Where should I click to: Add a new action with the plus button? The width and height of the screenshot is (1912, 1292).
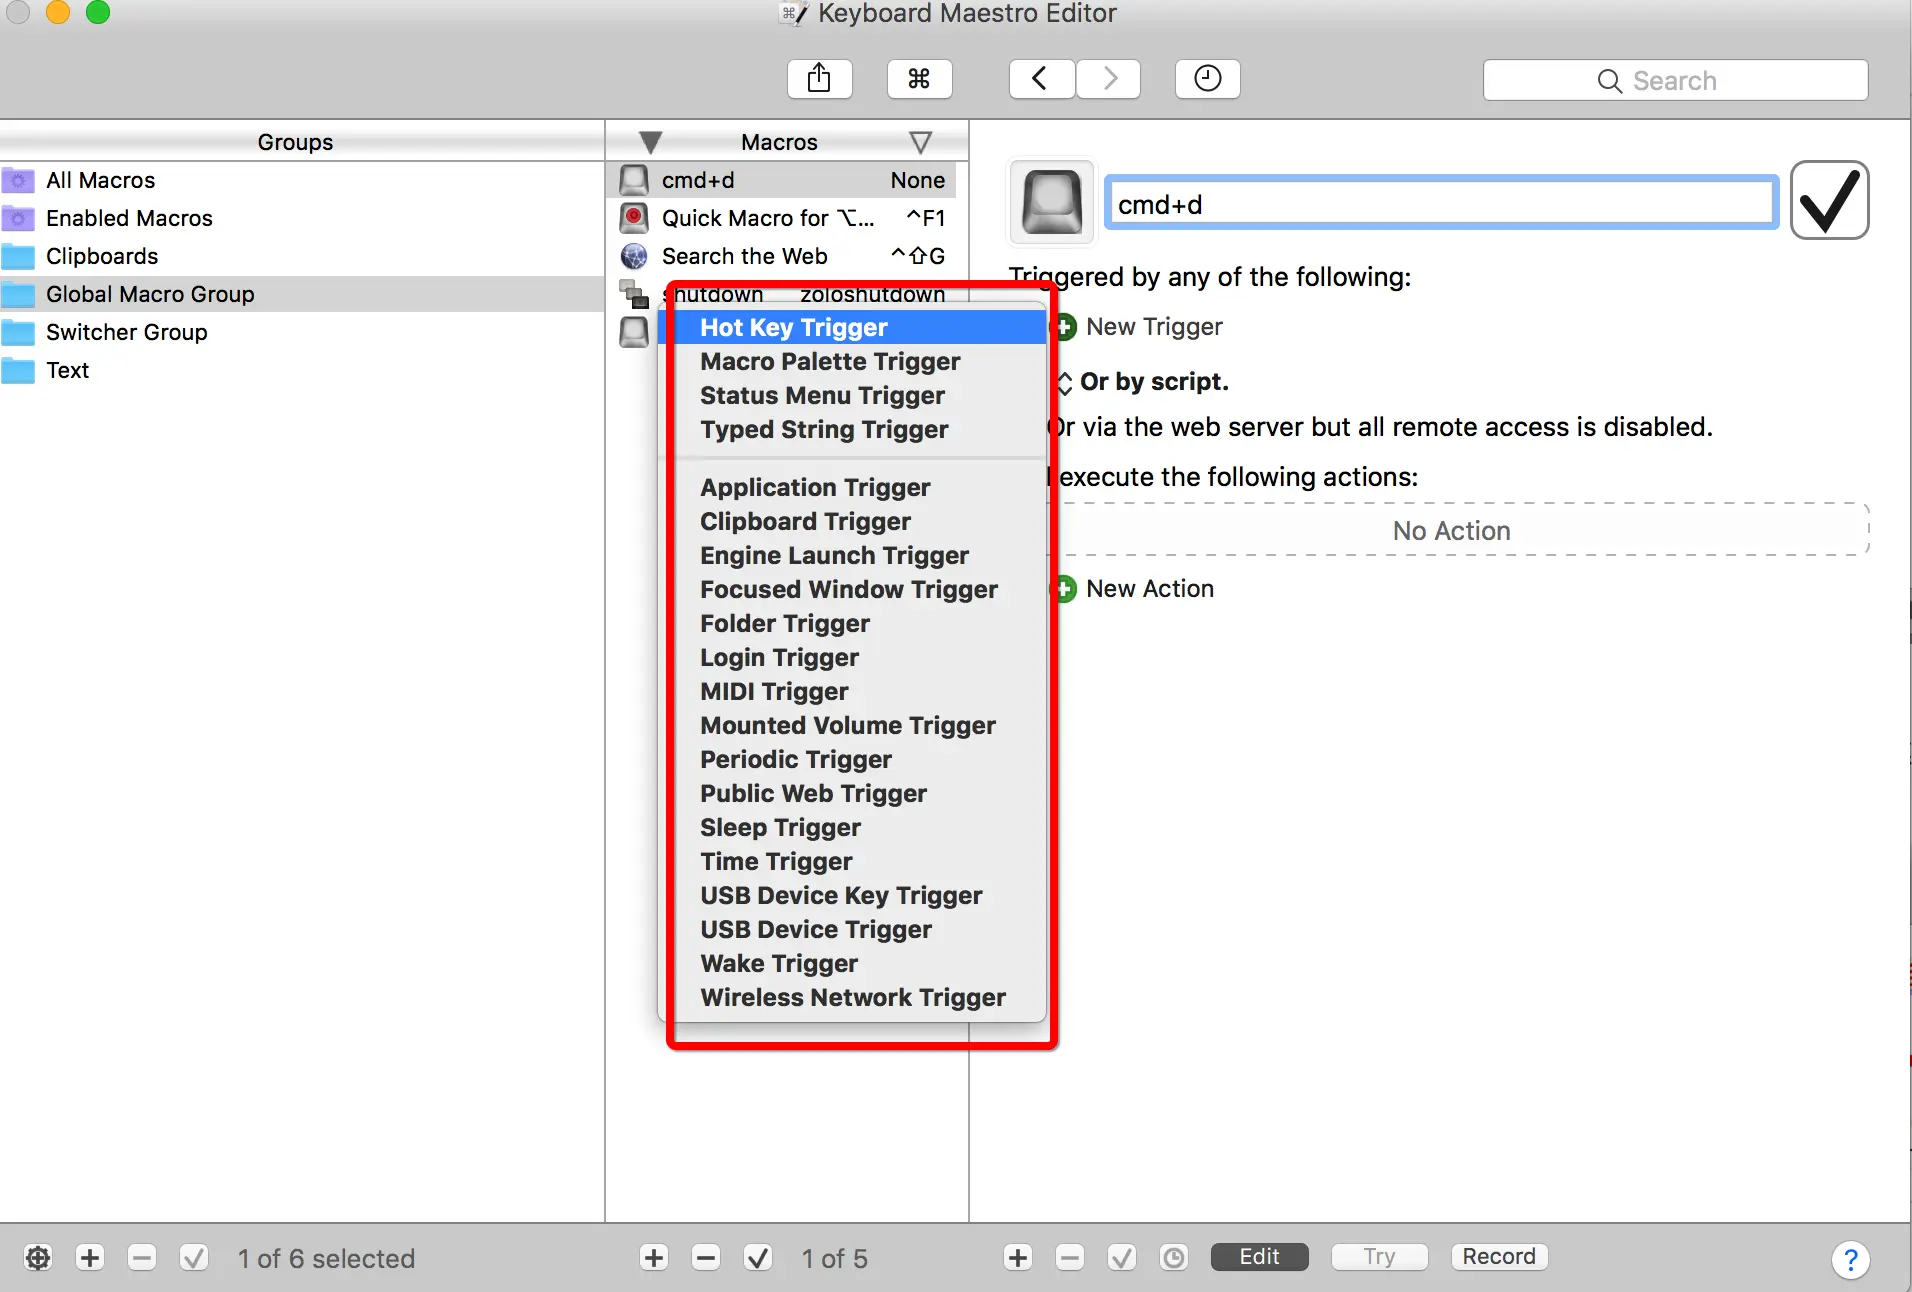pos(1018,1258)
